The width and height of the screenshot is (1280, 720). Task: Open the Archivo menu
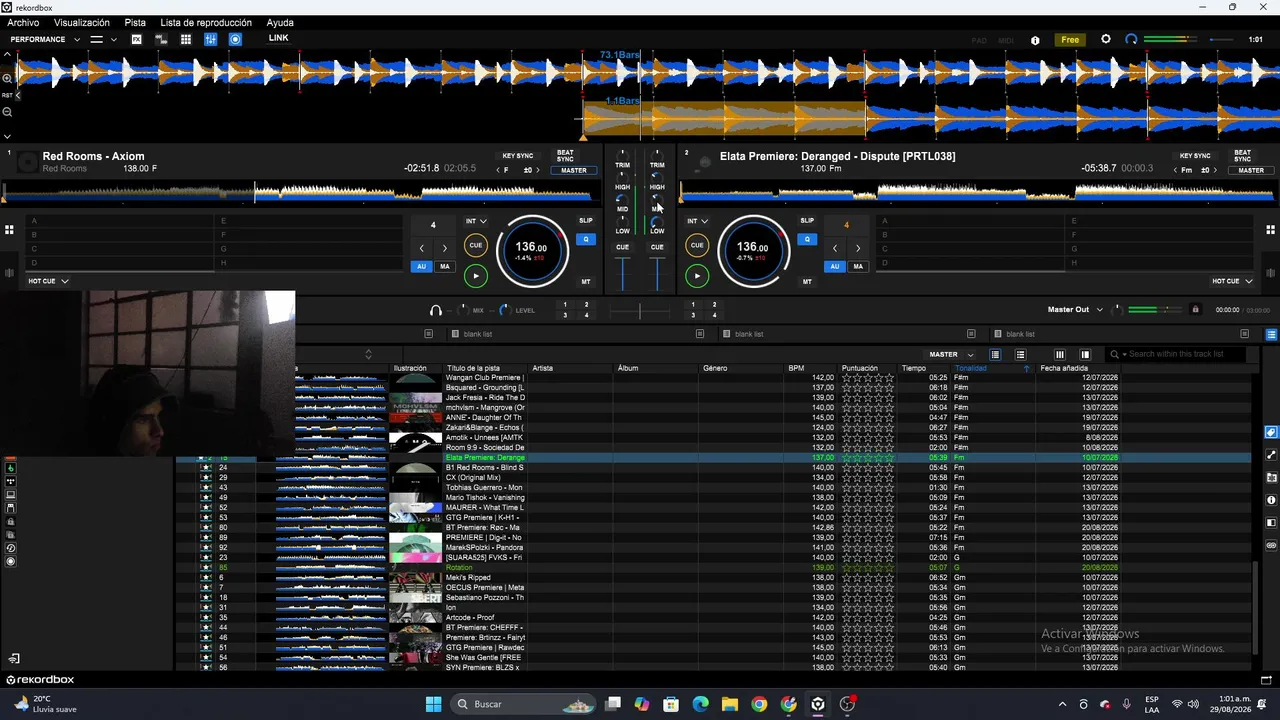[23, 22]
